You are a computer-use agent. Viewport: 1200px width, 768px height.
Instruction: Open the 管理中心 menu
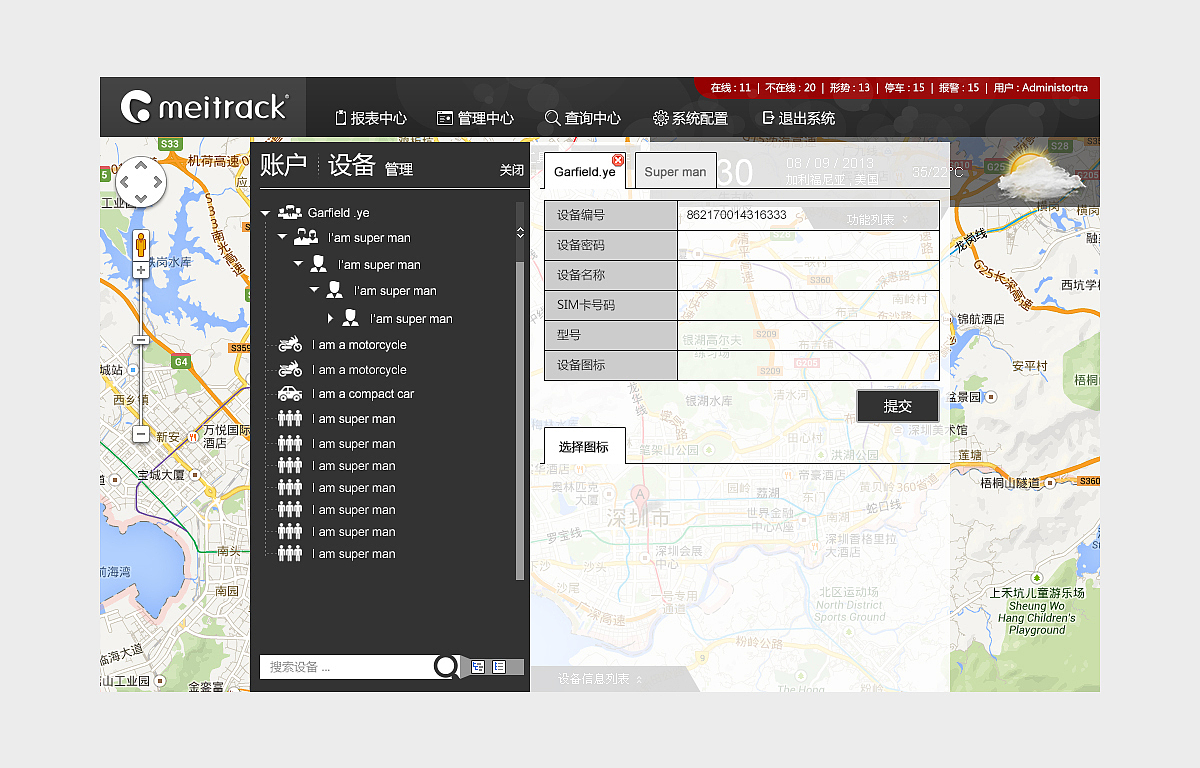(476, 118)
